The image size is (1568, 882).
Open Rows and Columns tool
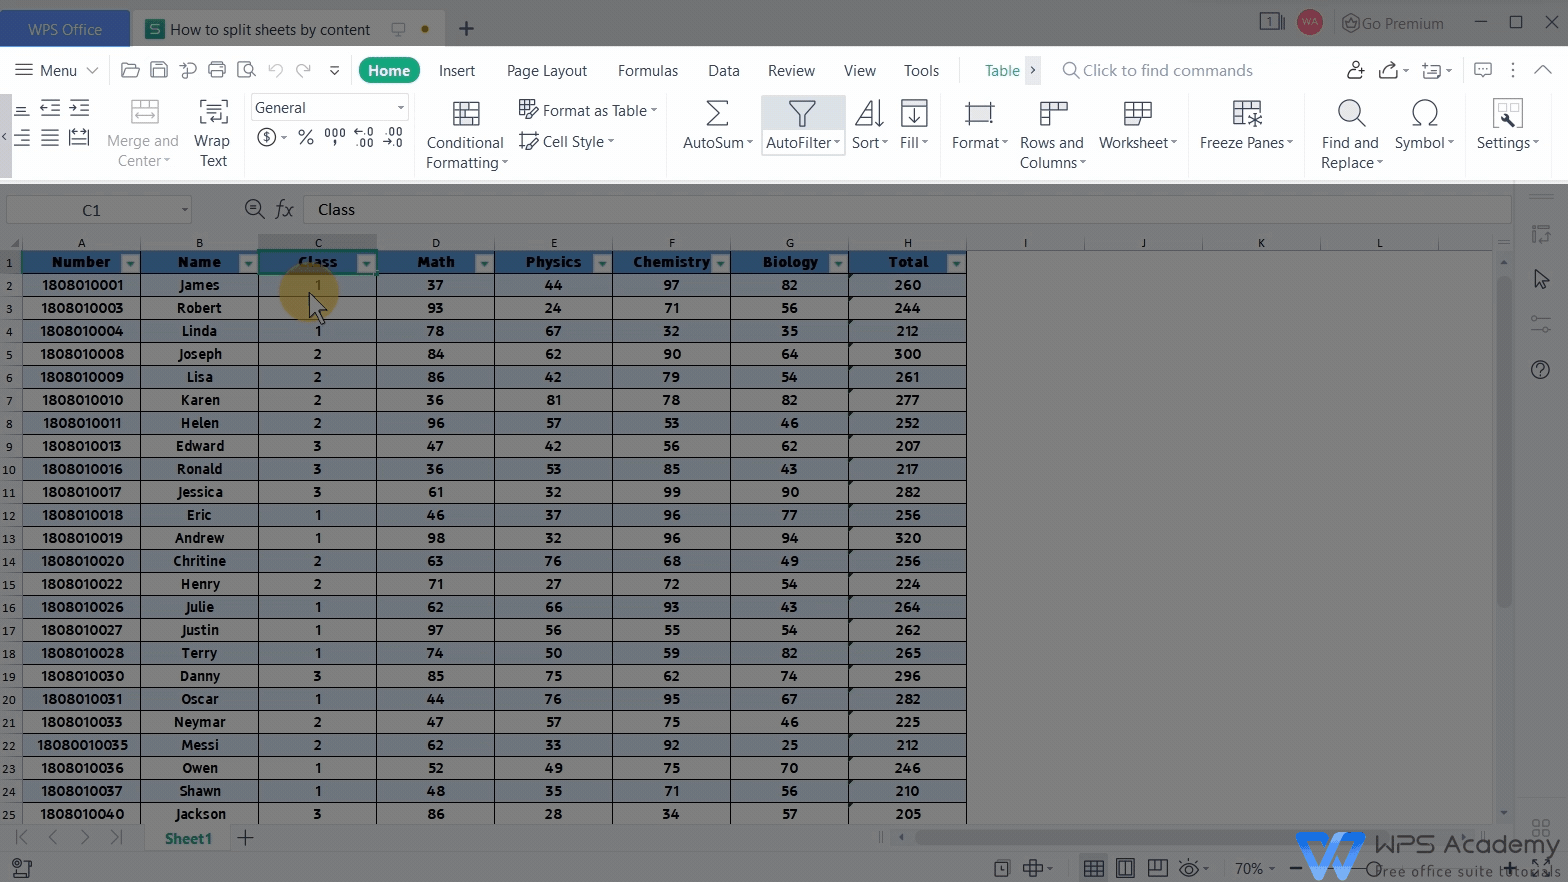click(1052, 135)
